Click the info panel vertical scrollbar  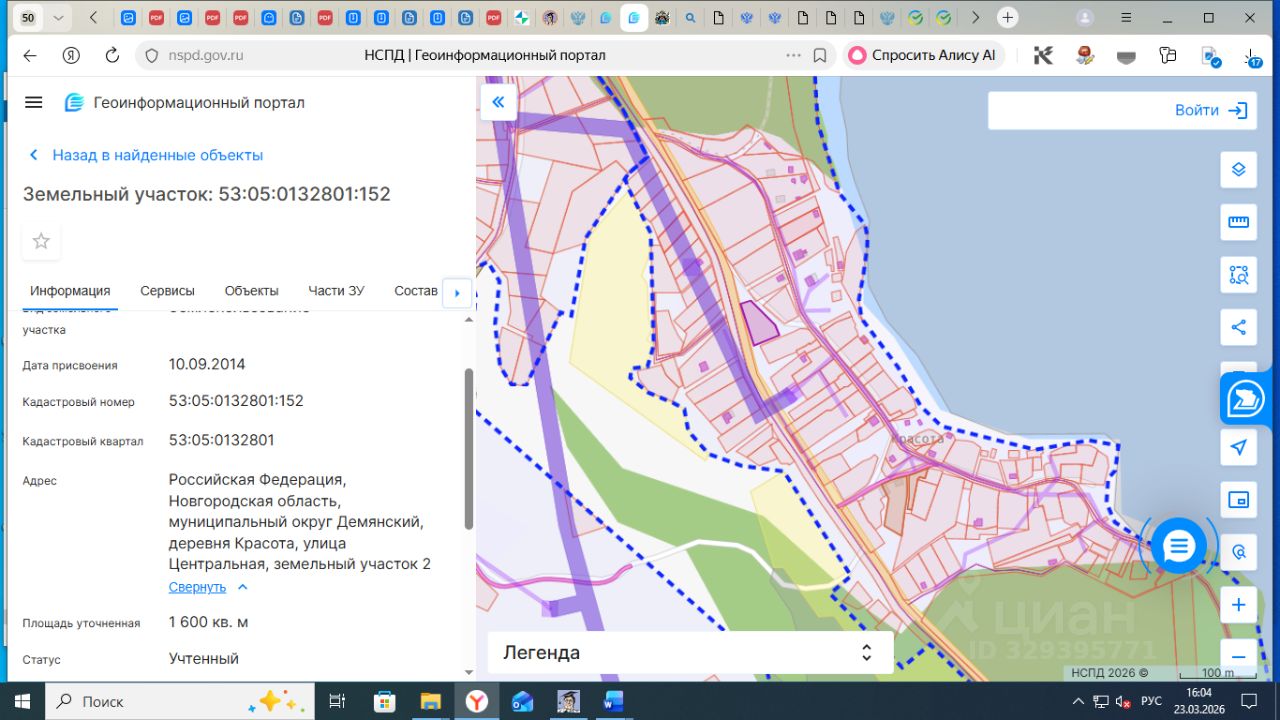[x=469, y=448]
